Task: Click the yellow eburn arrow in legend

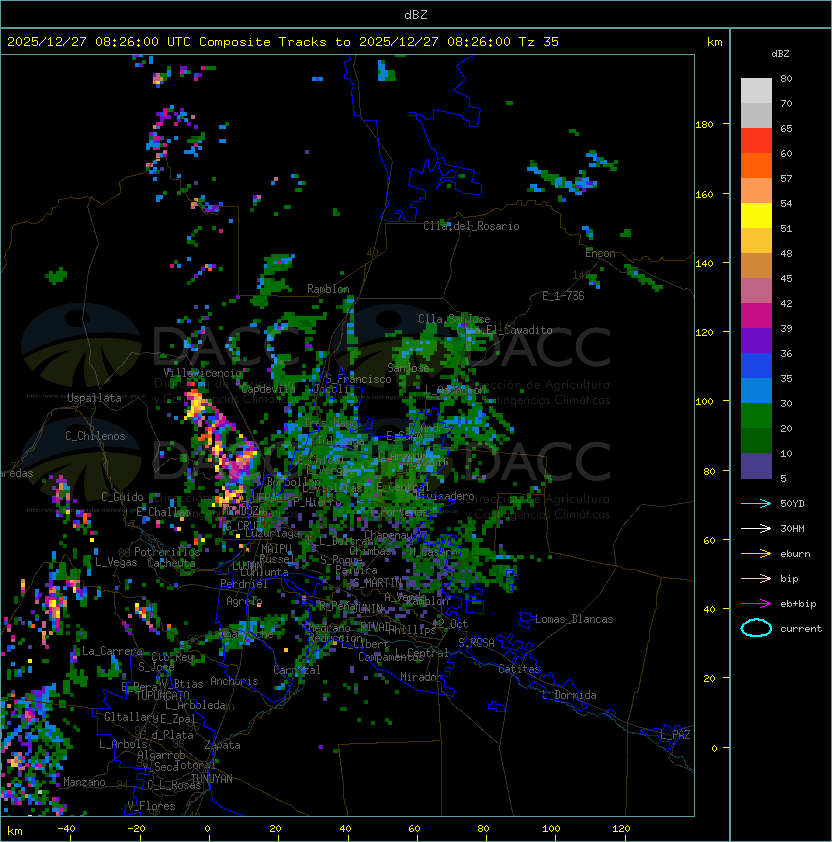Action: pos(756,554)
